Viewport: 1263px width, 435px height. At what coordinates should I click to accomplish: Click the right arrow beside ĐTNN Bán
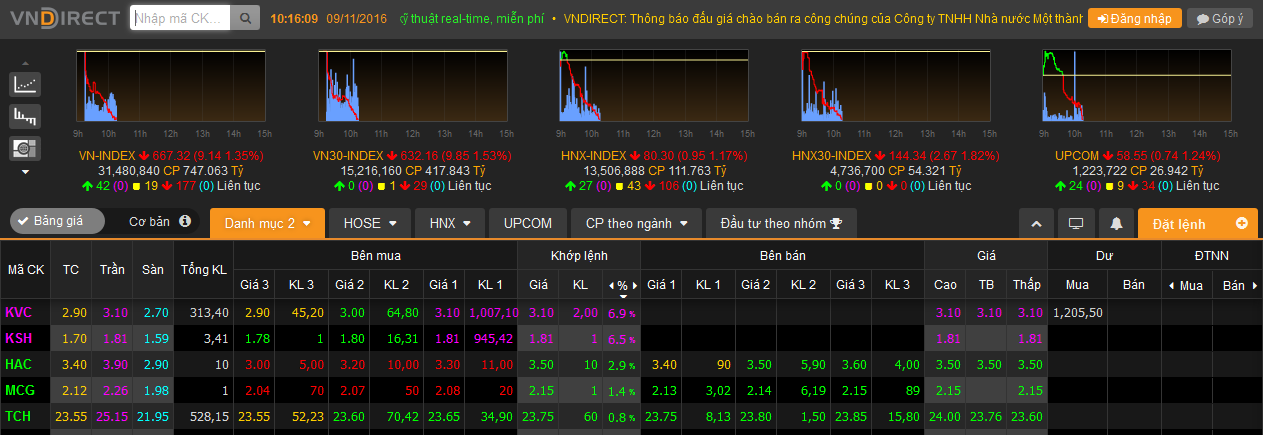click(x=1253, y=286)
